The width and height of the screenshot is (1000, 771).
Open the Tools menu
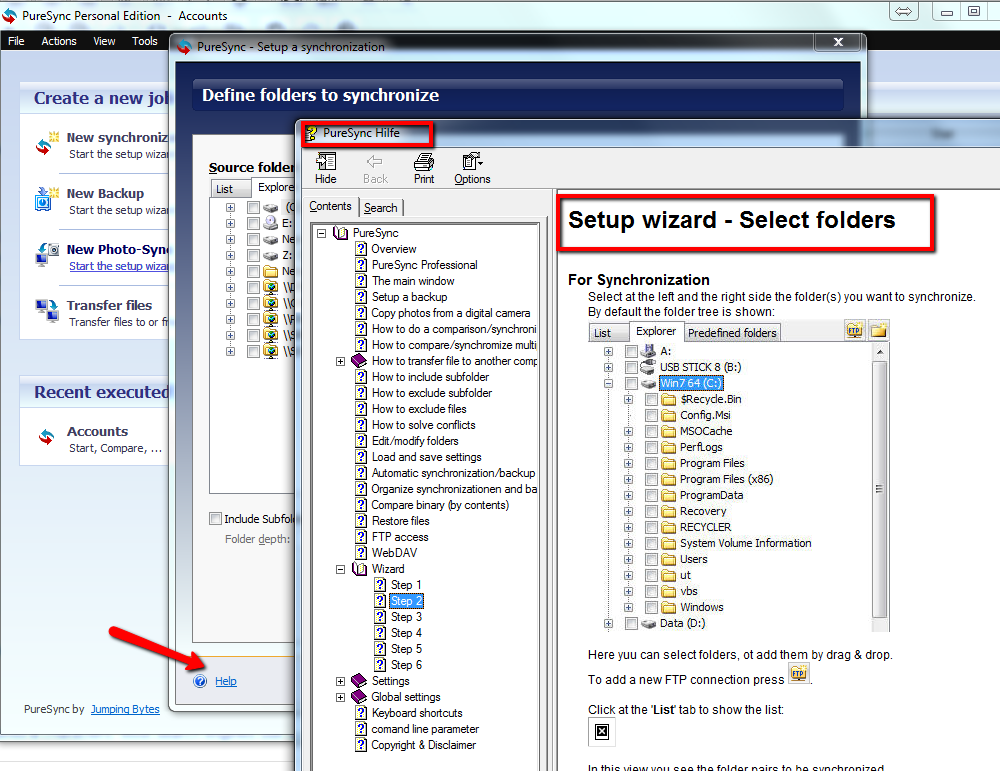tap(145, 41)
